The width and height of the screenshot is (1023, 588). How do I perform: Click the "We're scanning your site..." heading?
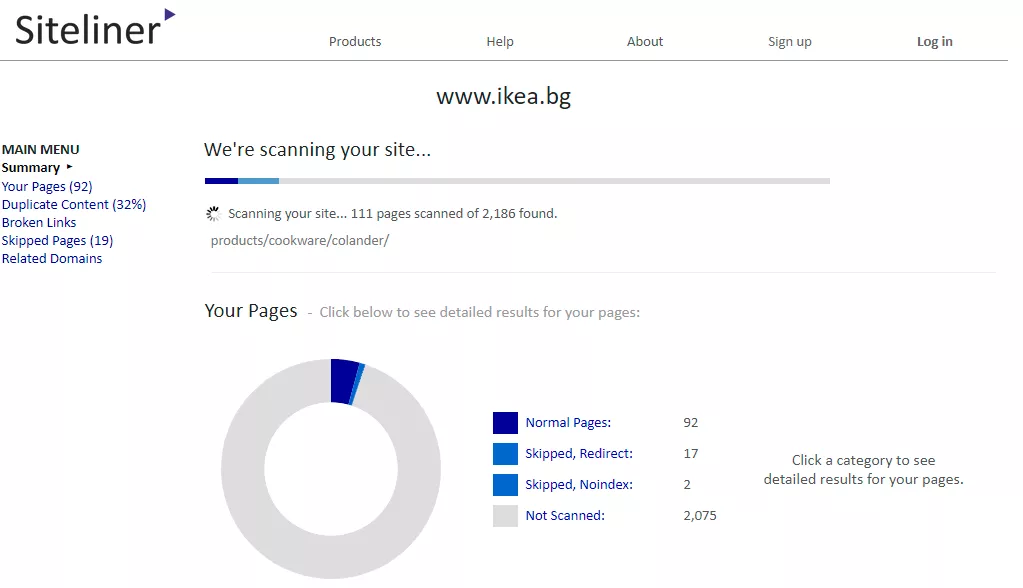[317, 149]
